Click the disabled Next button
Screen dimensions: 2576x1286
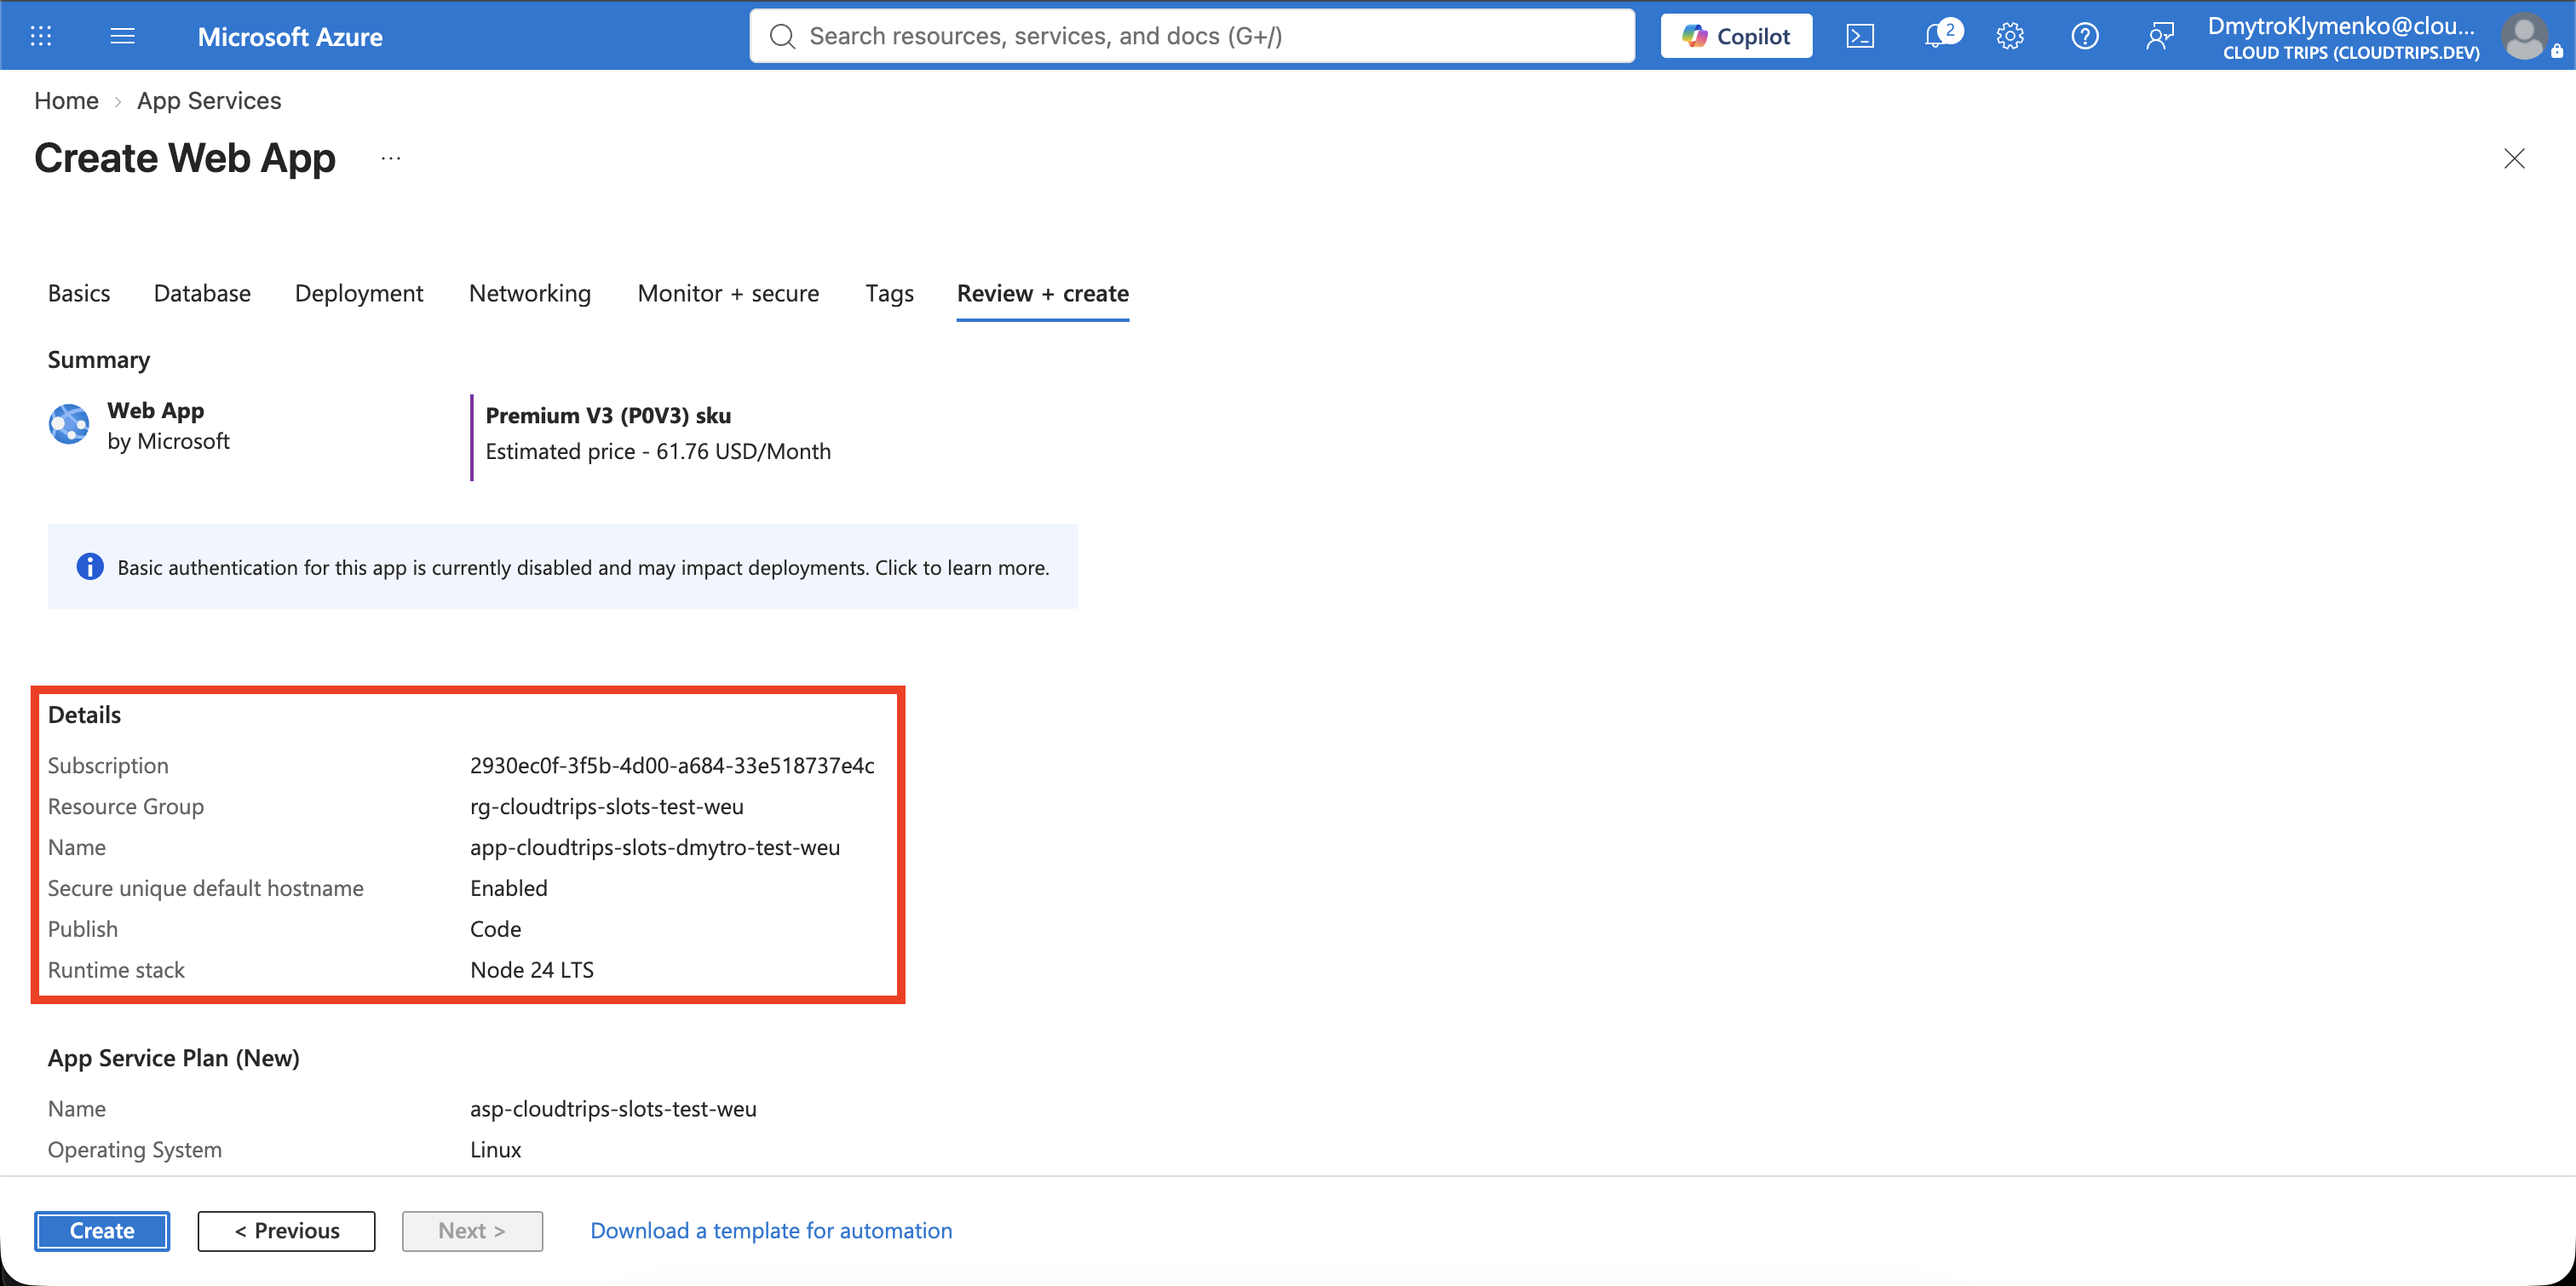(472, 1231)
